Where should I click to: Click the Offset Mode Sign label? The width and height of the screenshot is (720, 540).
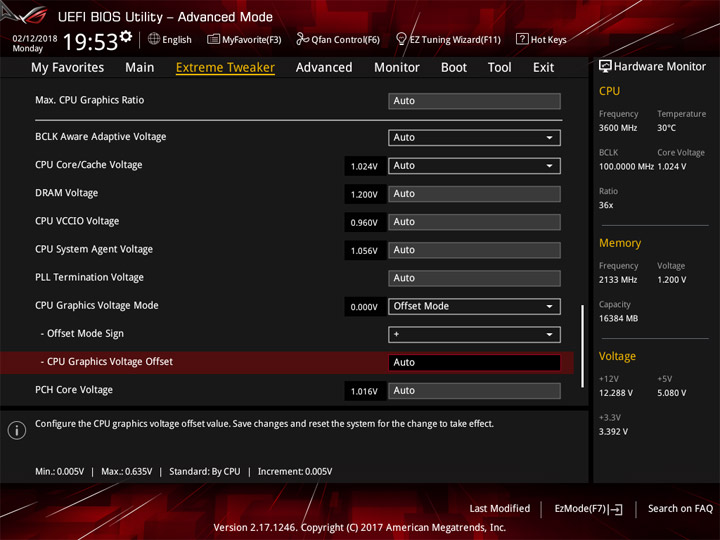(85, 334)
